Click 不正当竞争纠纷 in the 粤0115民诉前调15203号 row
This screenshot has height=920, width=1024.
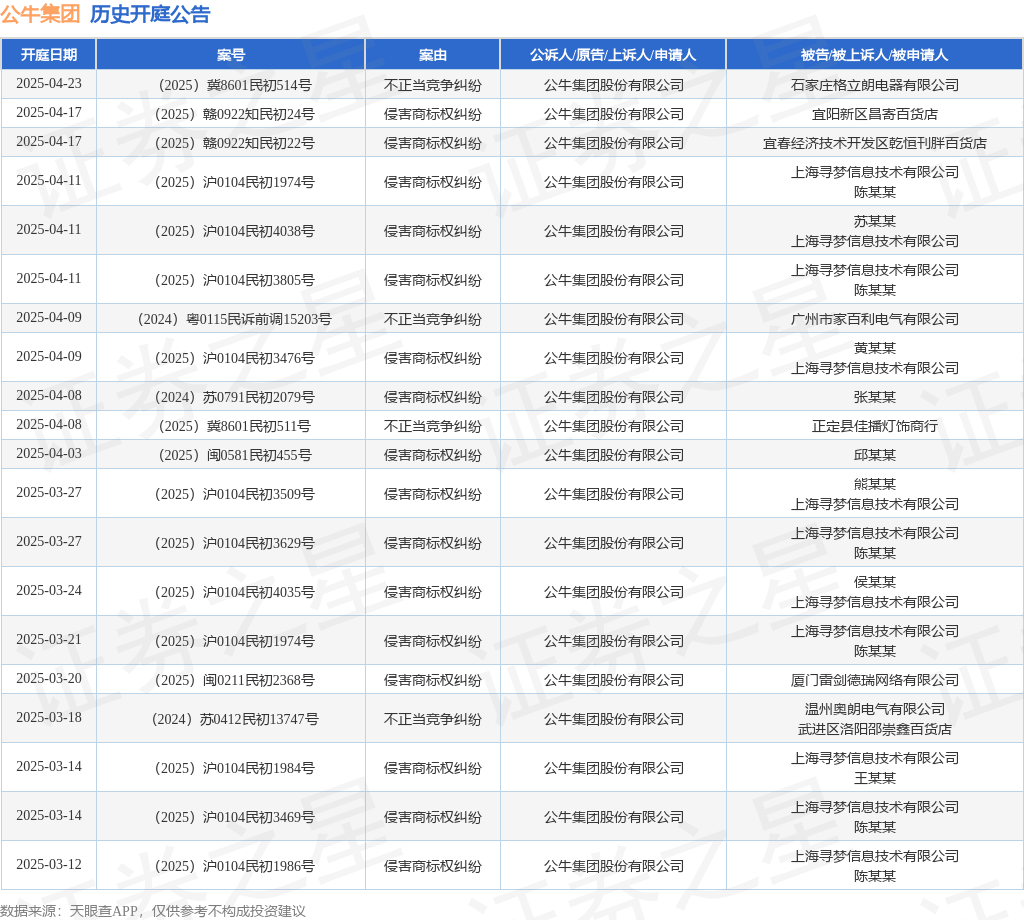pyautogui.click(x=433, y=319)
